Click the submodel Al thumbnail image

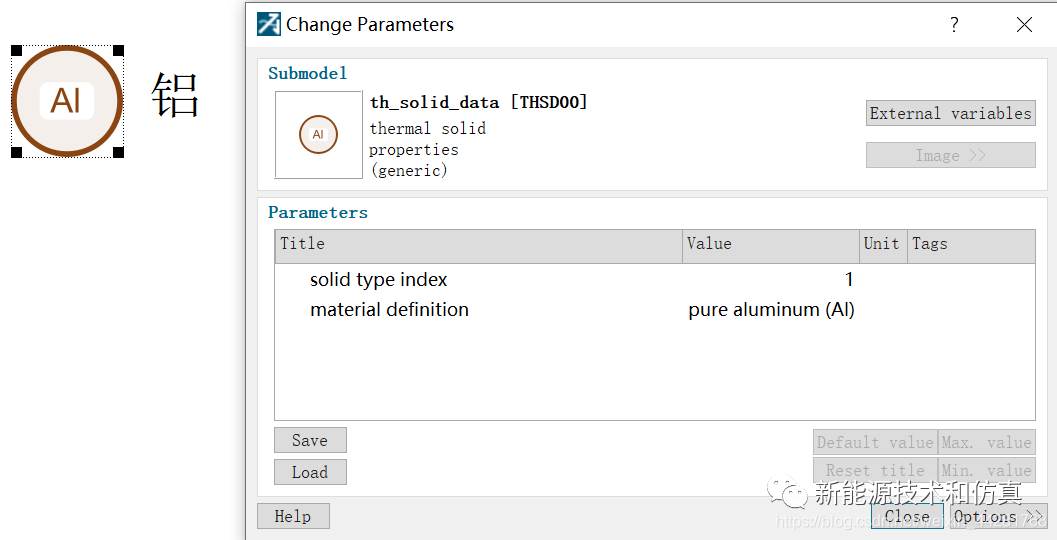pos(318,134)
